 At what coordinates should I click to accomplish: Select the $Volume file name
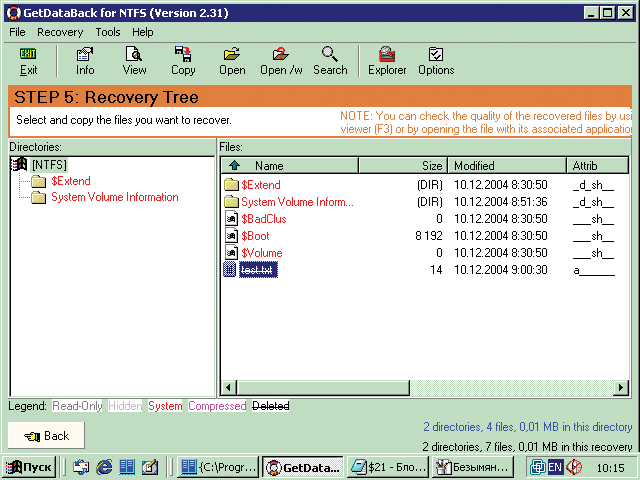pos(262,253)
